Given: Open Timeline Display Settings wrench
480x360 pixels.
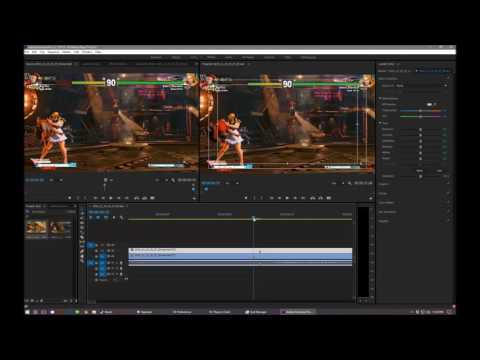Looking at the screenshot, I should click(121, 218).
